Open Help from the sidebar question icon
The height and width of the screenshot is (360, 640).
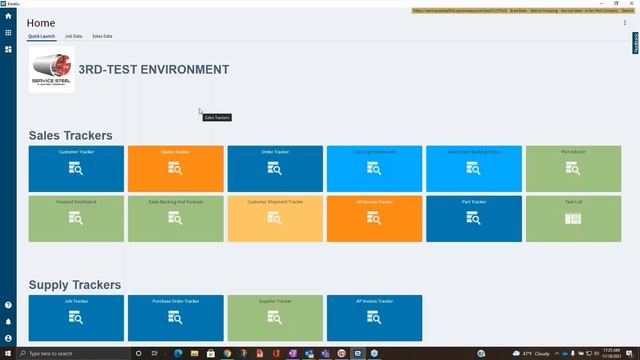(8, 305)
